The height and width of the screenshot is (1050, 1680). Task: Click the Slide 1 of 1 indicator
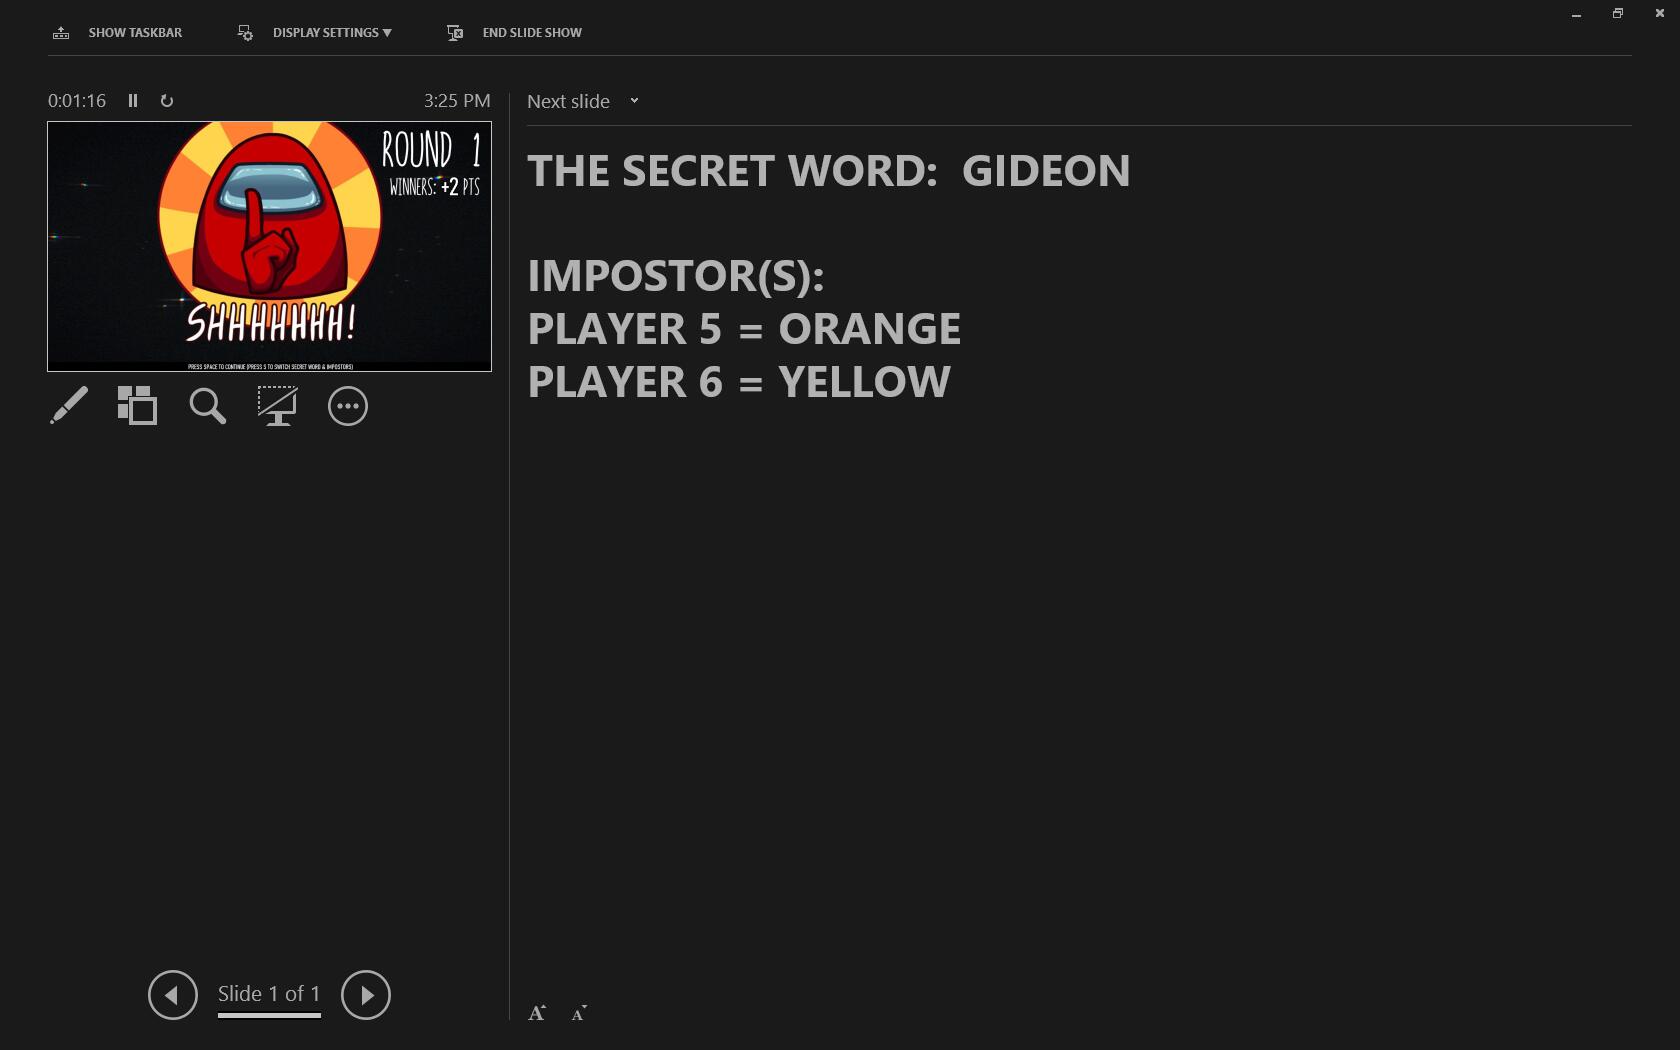pos(269,994)
